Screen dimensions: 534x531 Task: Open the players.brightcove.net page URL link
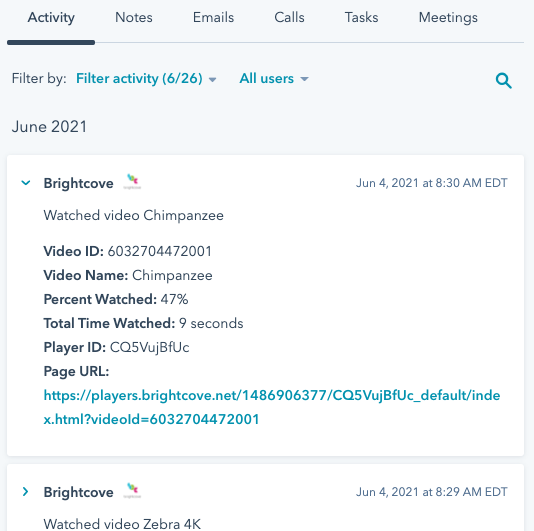[272, 407]
